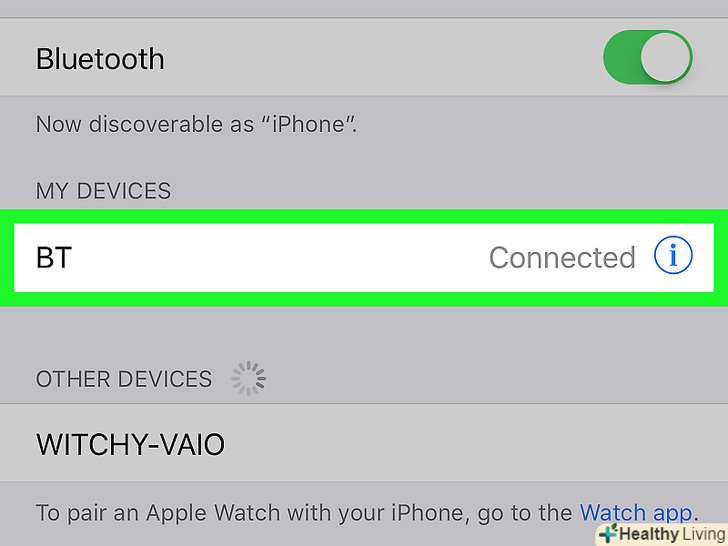The height and width of the screenshot is (546, 728).
Task: Click the green plus leaf logo icon
Action: (608, 534)
